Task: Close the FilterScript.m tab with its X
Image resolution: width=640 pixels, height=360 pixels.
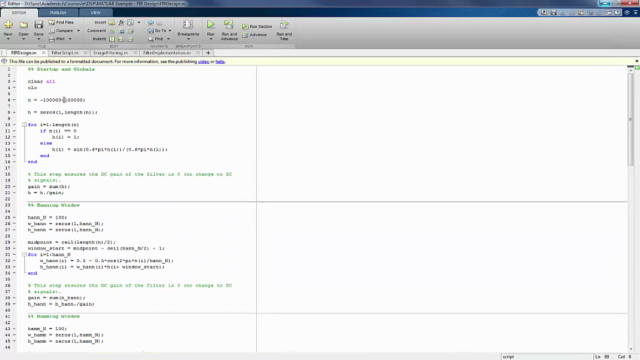Action: click(x=85, y=53)
